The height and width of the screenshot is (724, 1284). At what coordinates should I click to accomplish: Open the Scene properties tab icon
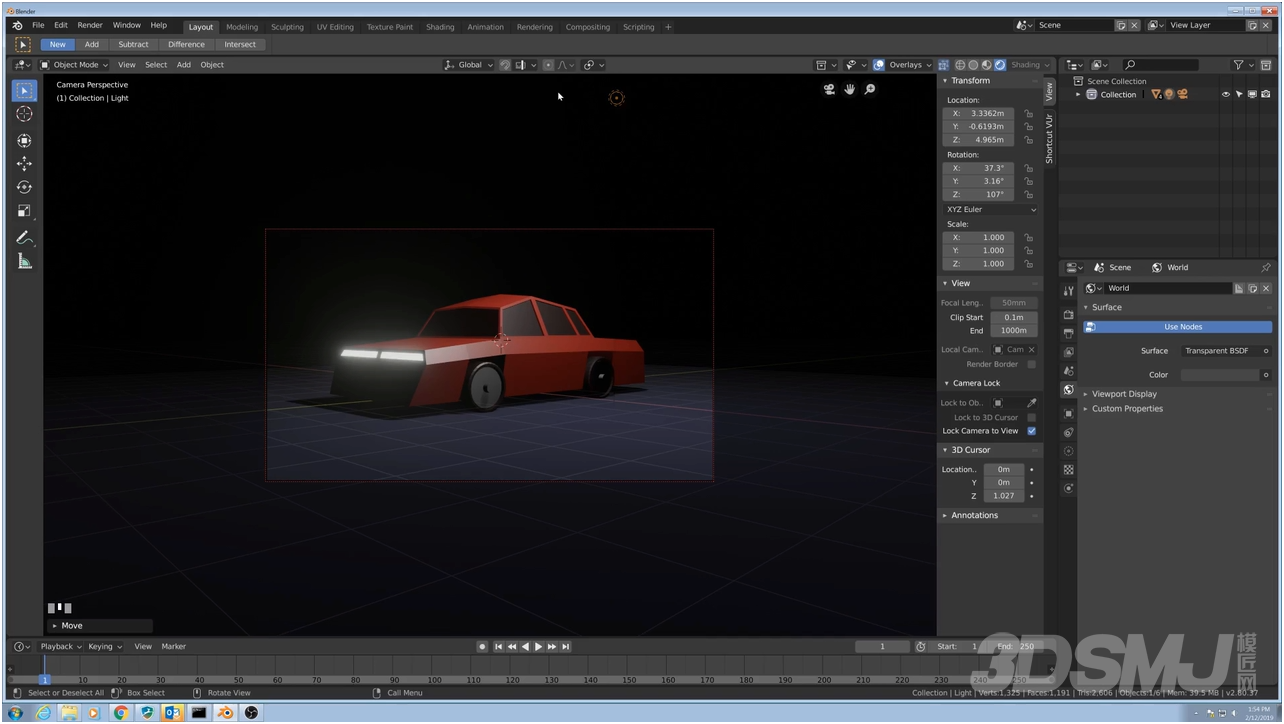click(x=1068, y=371)
